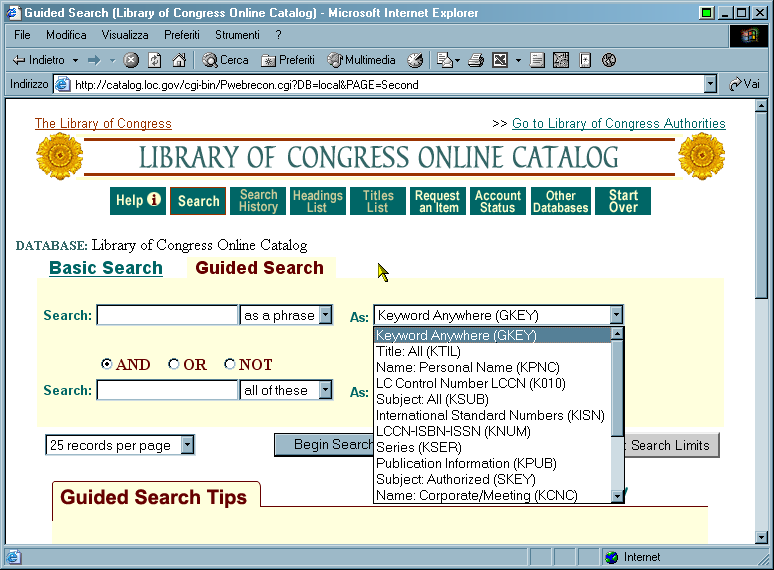Choose Series (KSER) option
The height and width of the screenshot is (570, 774).
[x=493, y=447]
